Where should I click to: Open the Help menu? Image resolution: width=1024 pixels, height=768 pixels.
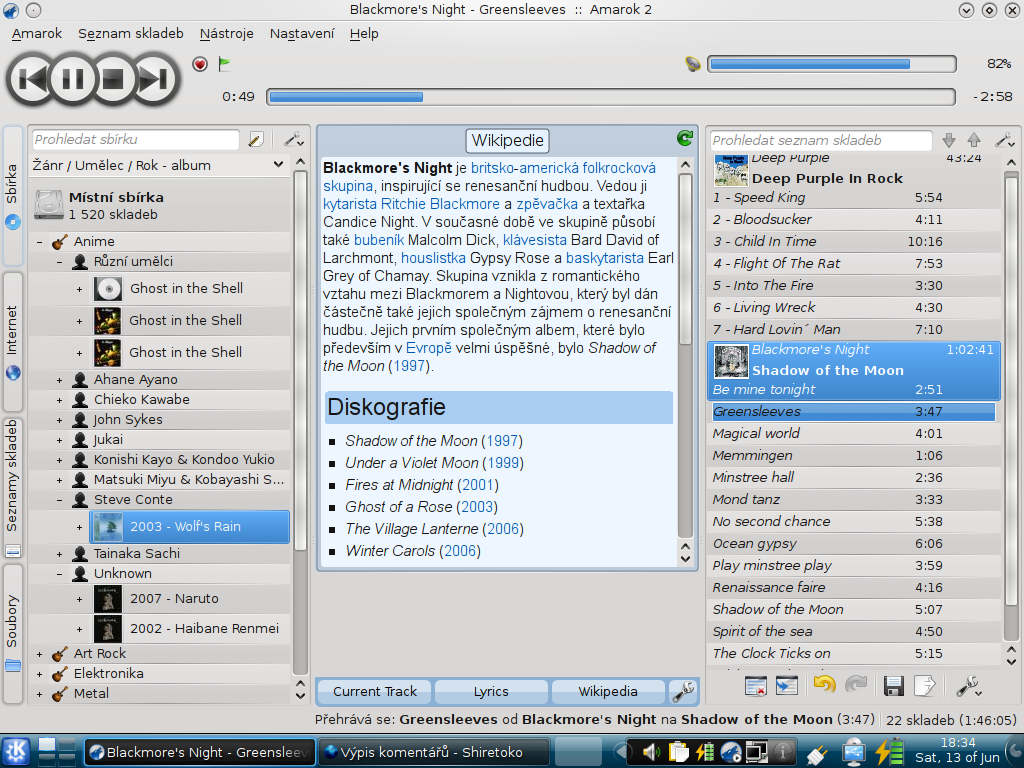(x=364, y=33)
